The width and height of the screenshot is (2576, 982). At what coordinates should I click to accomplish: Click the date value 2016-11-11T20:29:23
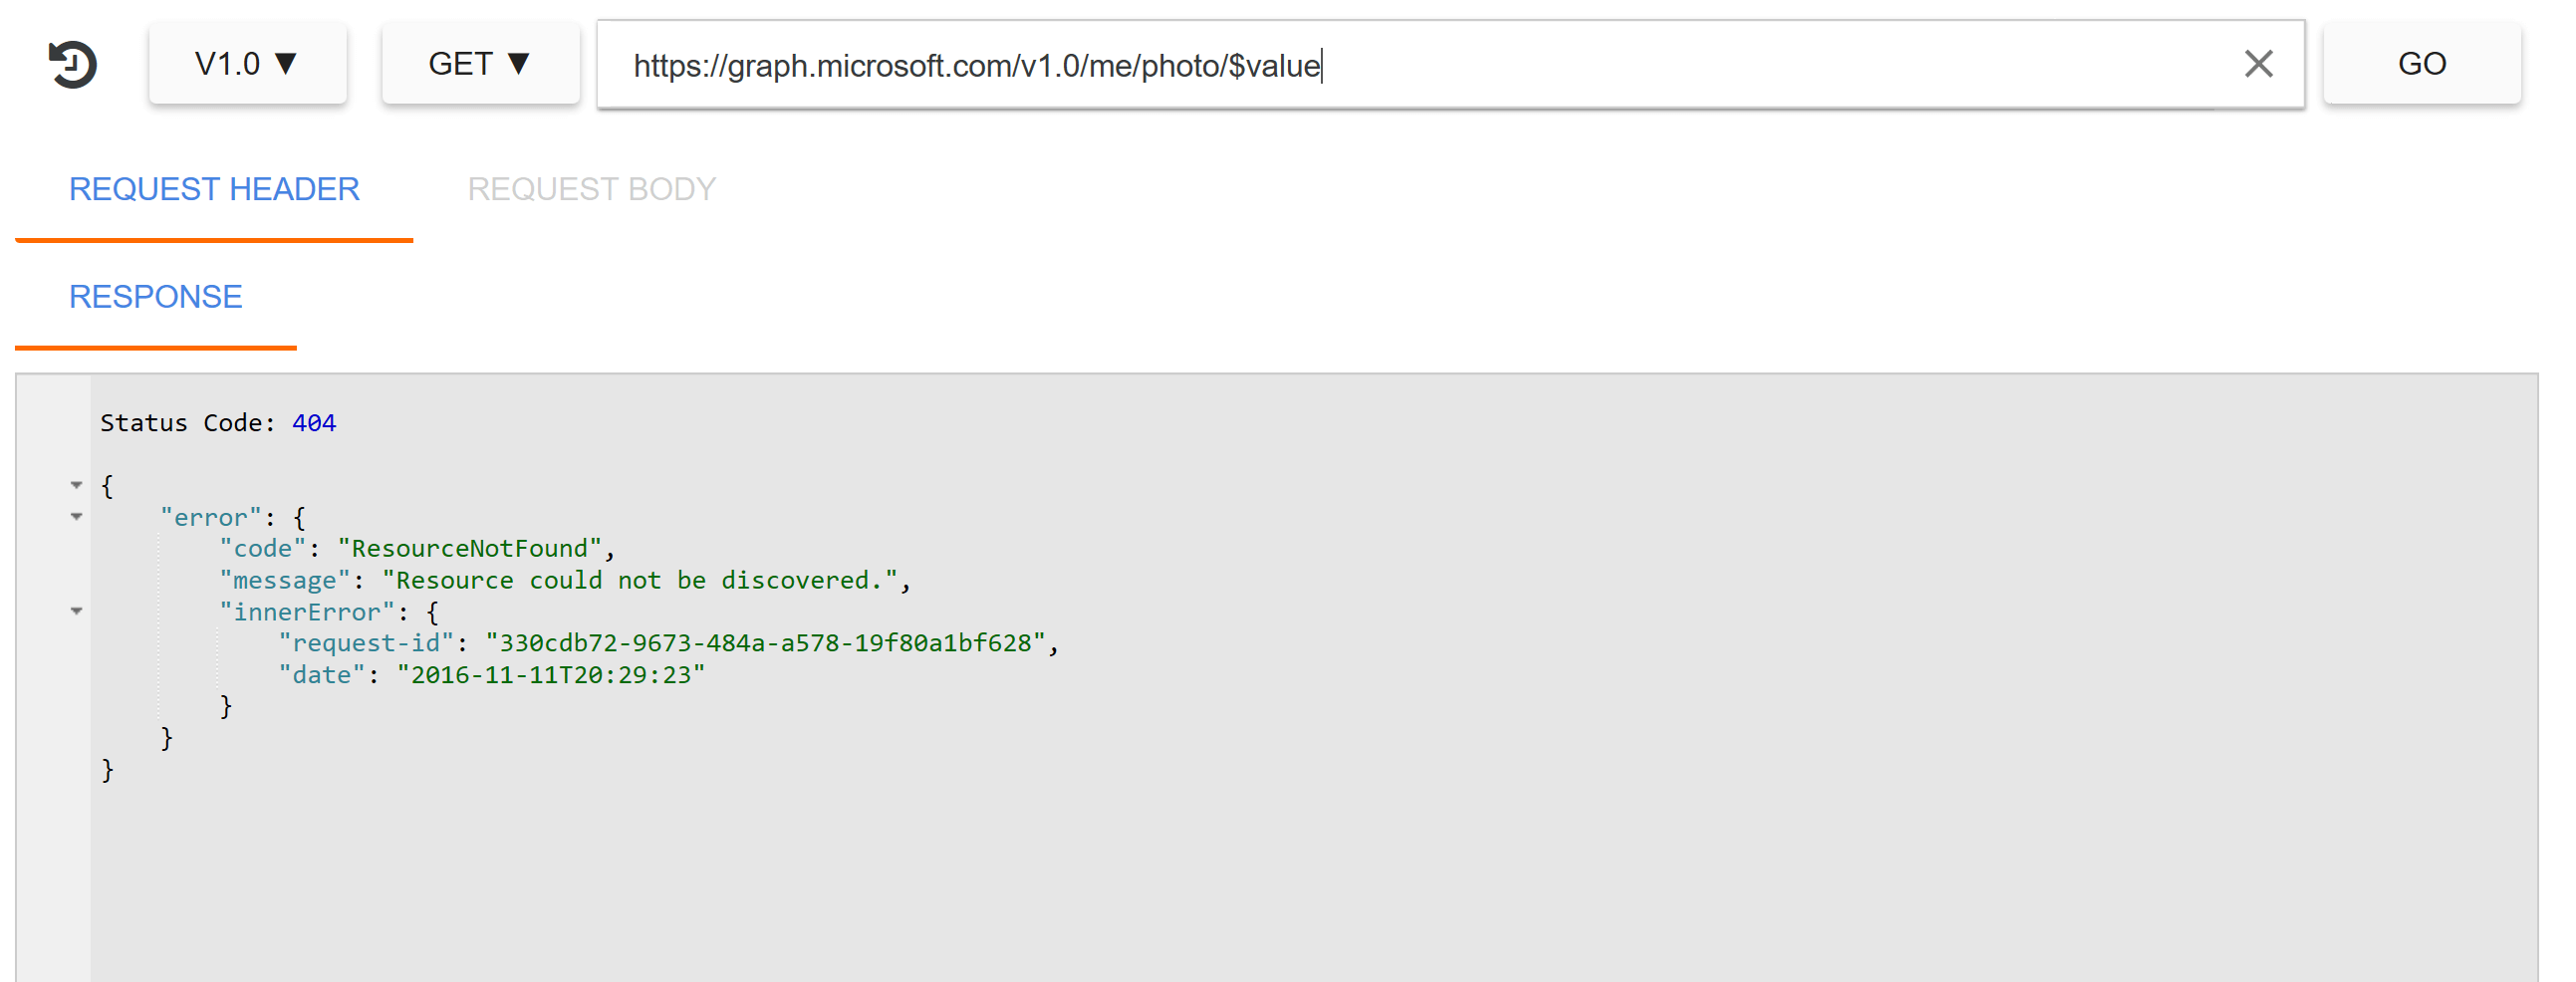click(551, 675)
